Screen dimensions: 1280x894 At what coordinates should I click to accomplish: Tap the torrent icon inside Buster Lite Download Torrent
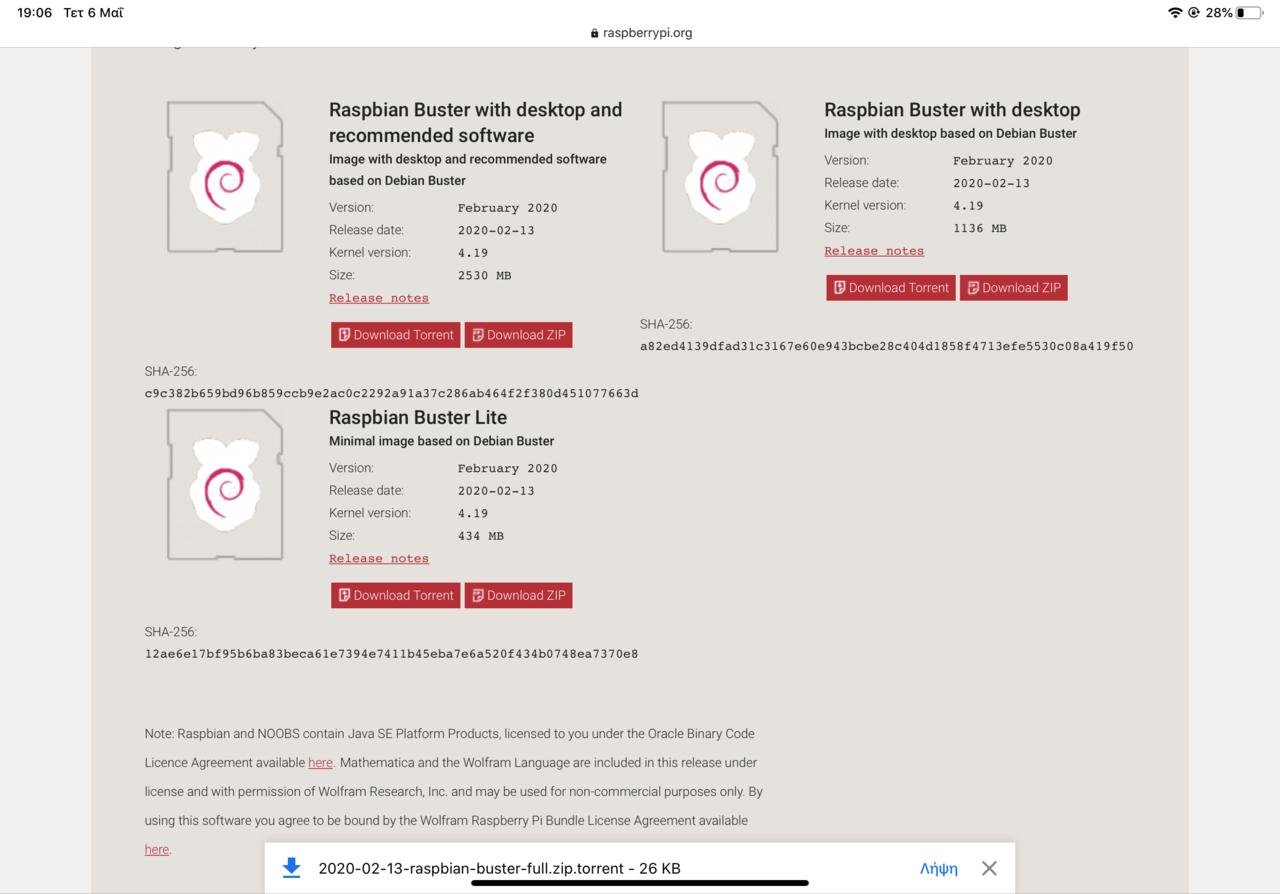point(344,595)
